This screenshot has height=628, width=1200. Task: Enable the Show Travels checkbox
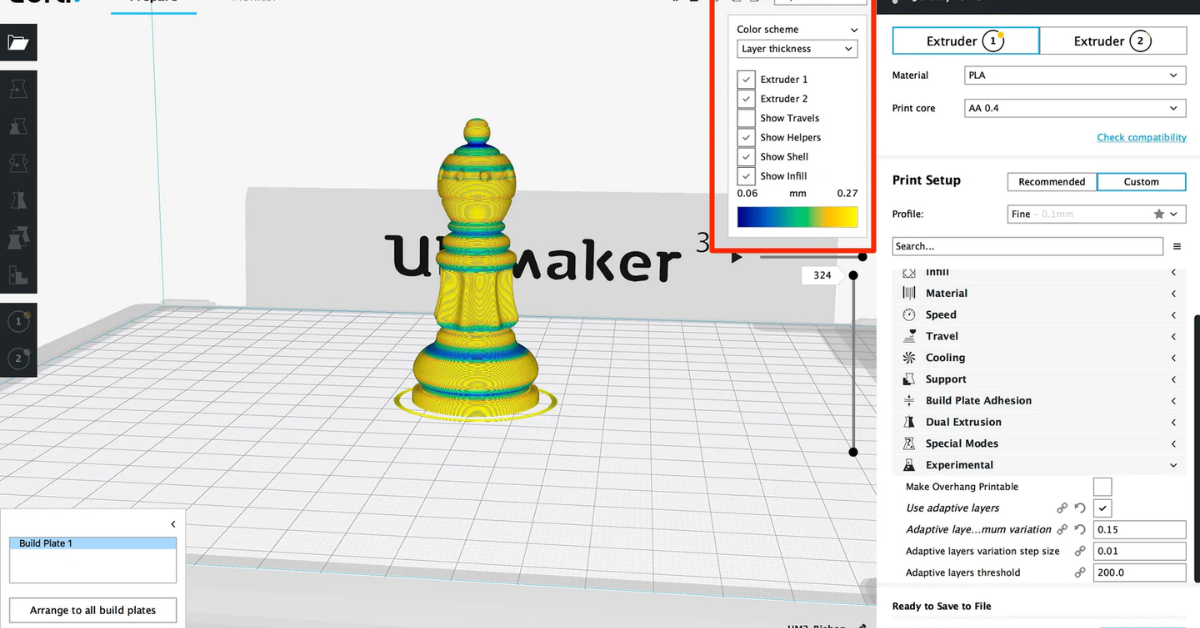point(746,117)
